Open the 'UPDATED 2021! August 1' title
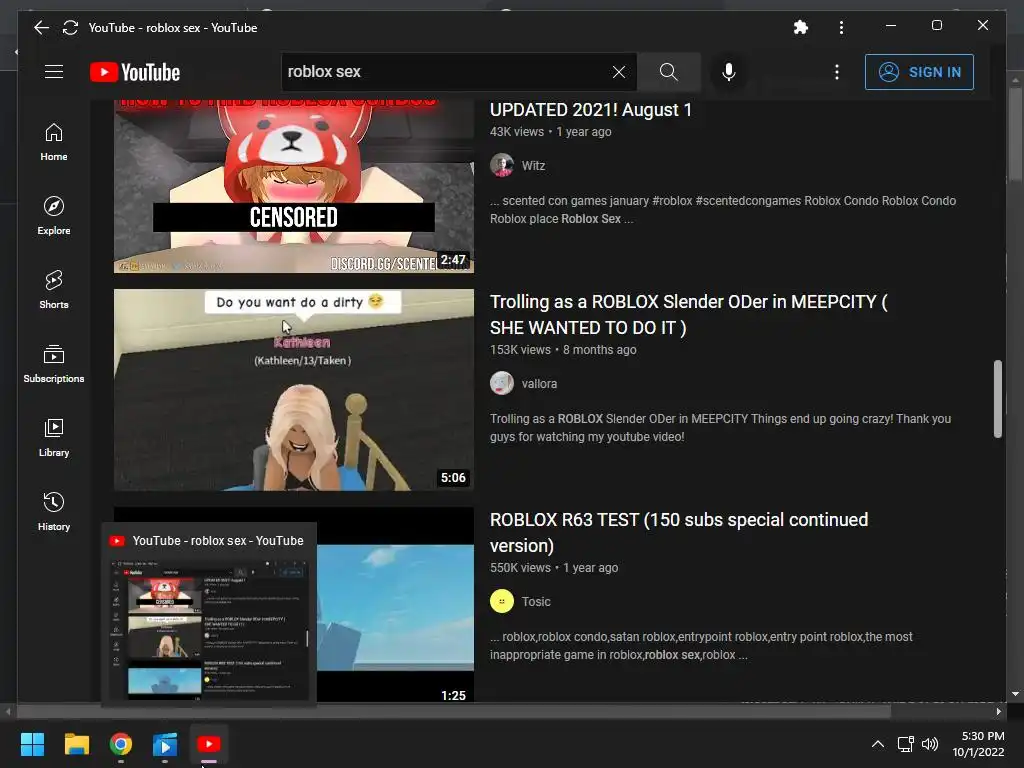This screenshot has height=768, width=1024. 591,110
